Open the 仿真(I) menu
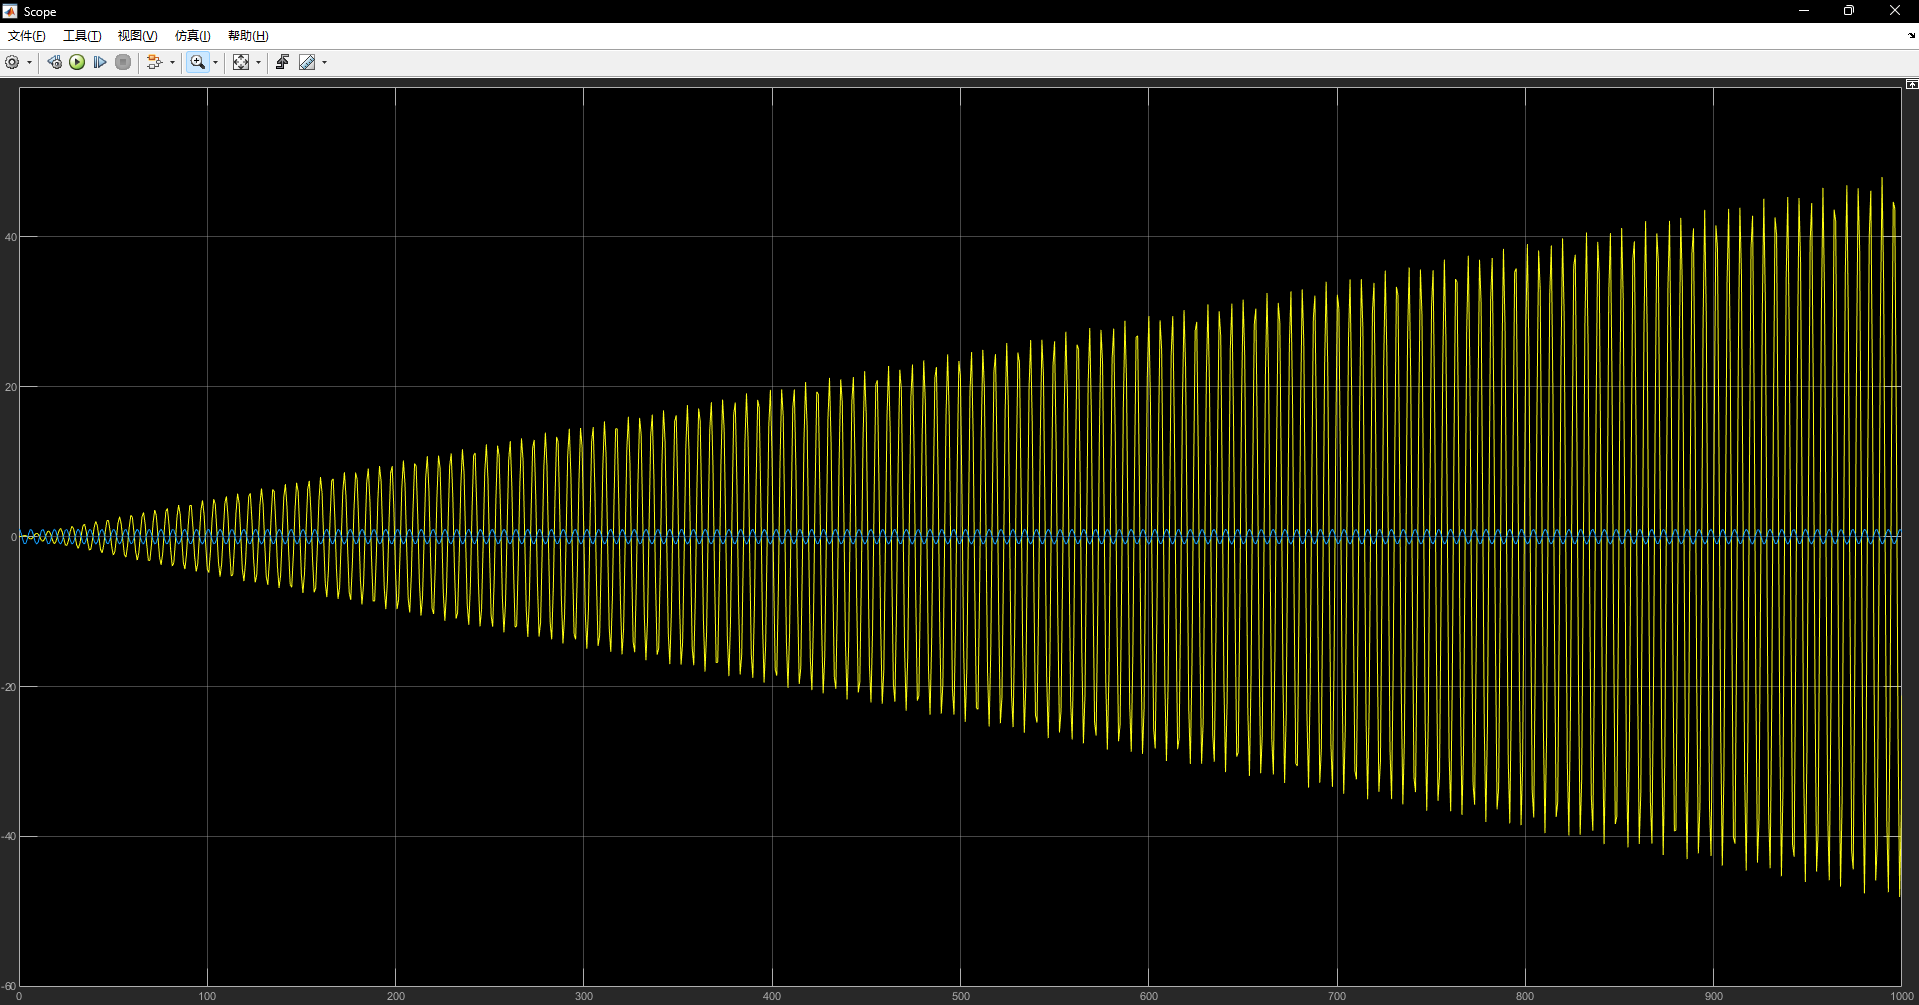The width and height of the screenshot is (1919, 1005). 192,36
